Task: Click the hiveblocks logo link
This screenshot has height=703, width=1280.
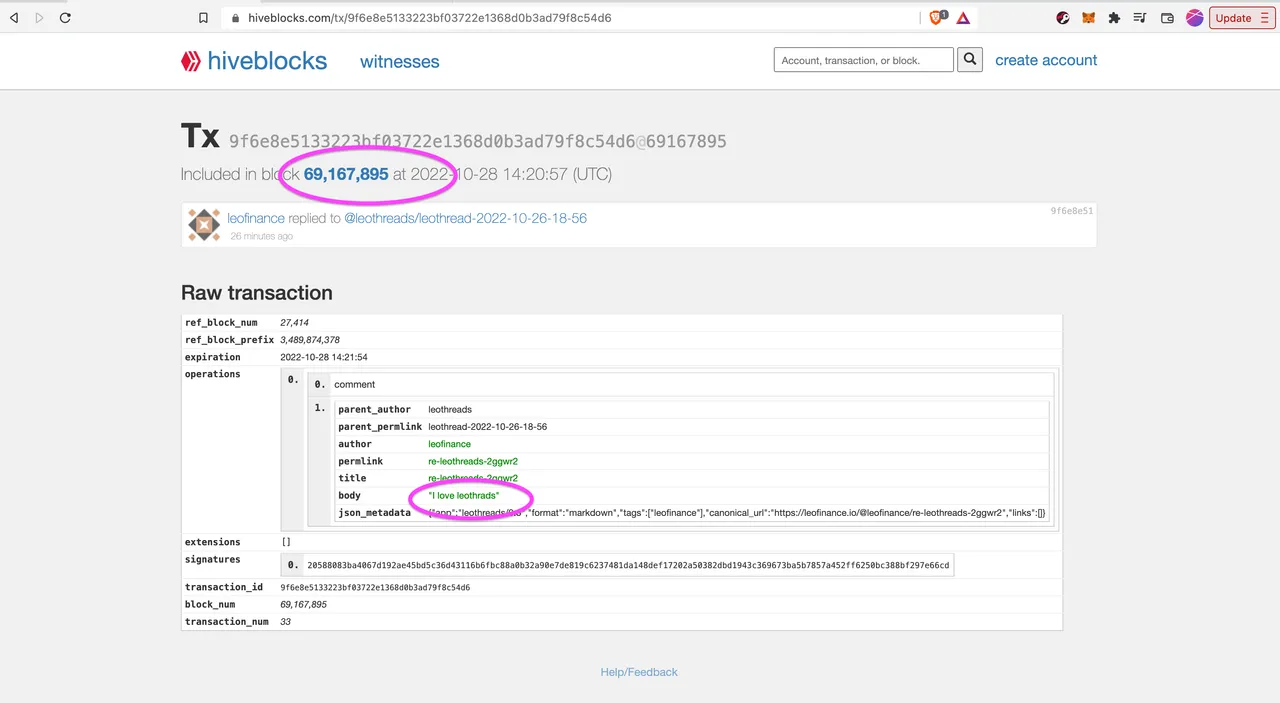Action: [254, 61]
